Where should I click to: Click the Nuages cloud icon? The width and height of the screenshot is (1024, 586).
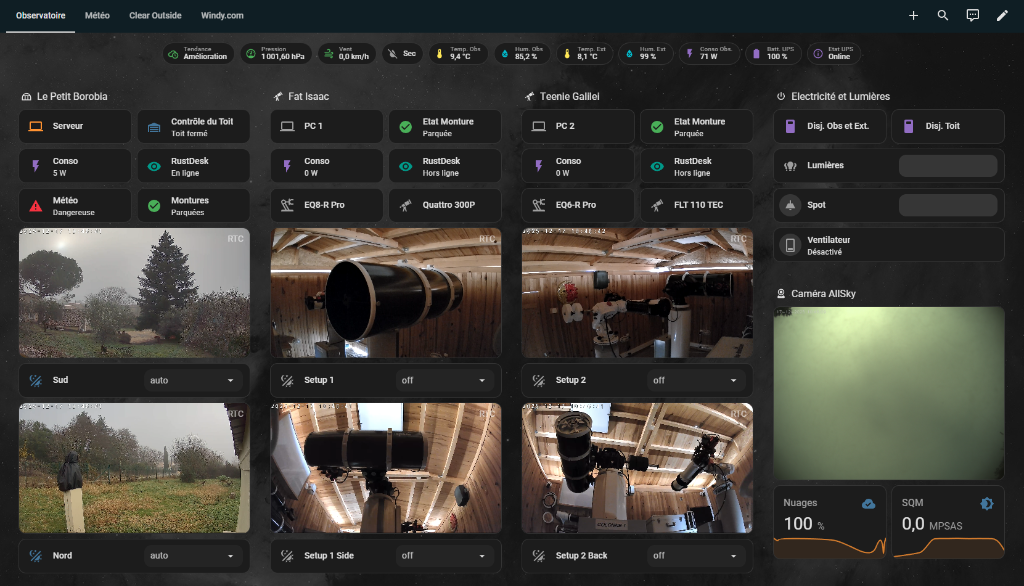pyautogui.click(x=869, y=504)
